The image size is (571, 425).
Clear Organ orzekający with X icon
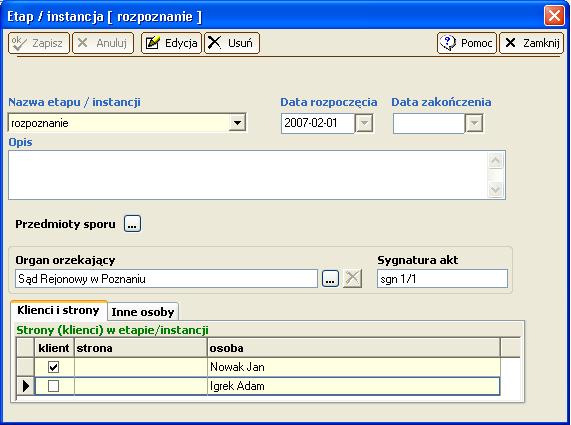pyautogui.click(x=352, y=279)
